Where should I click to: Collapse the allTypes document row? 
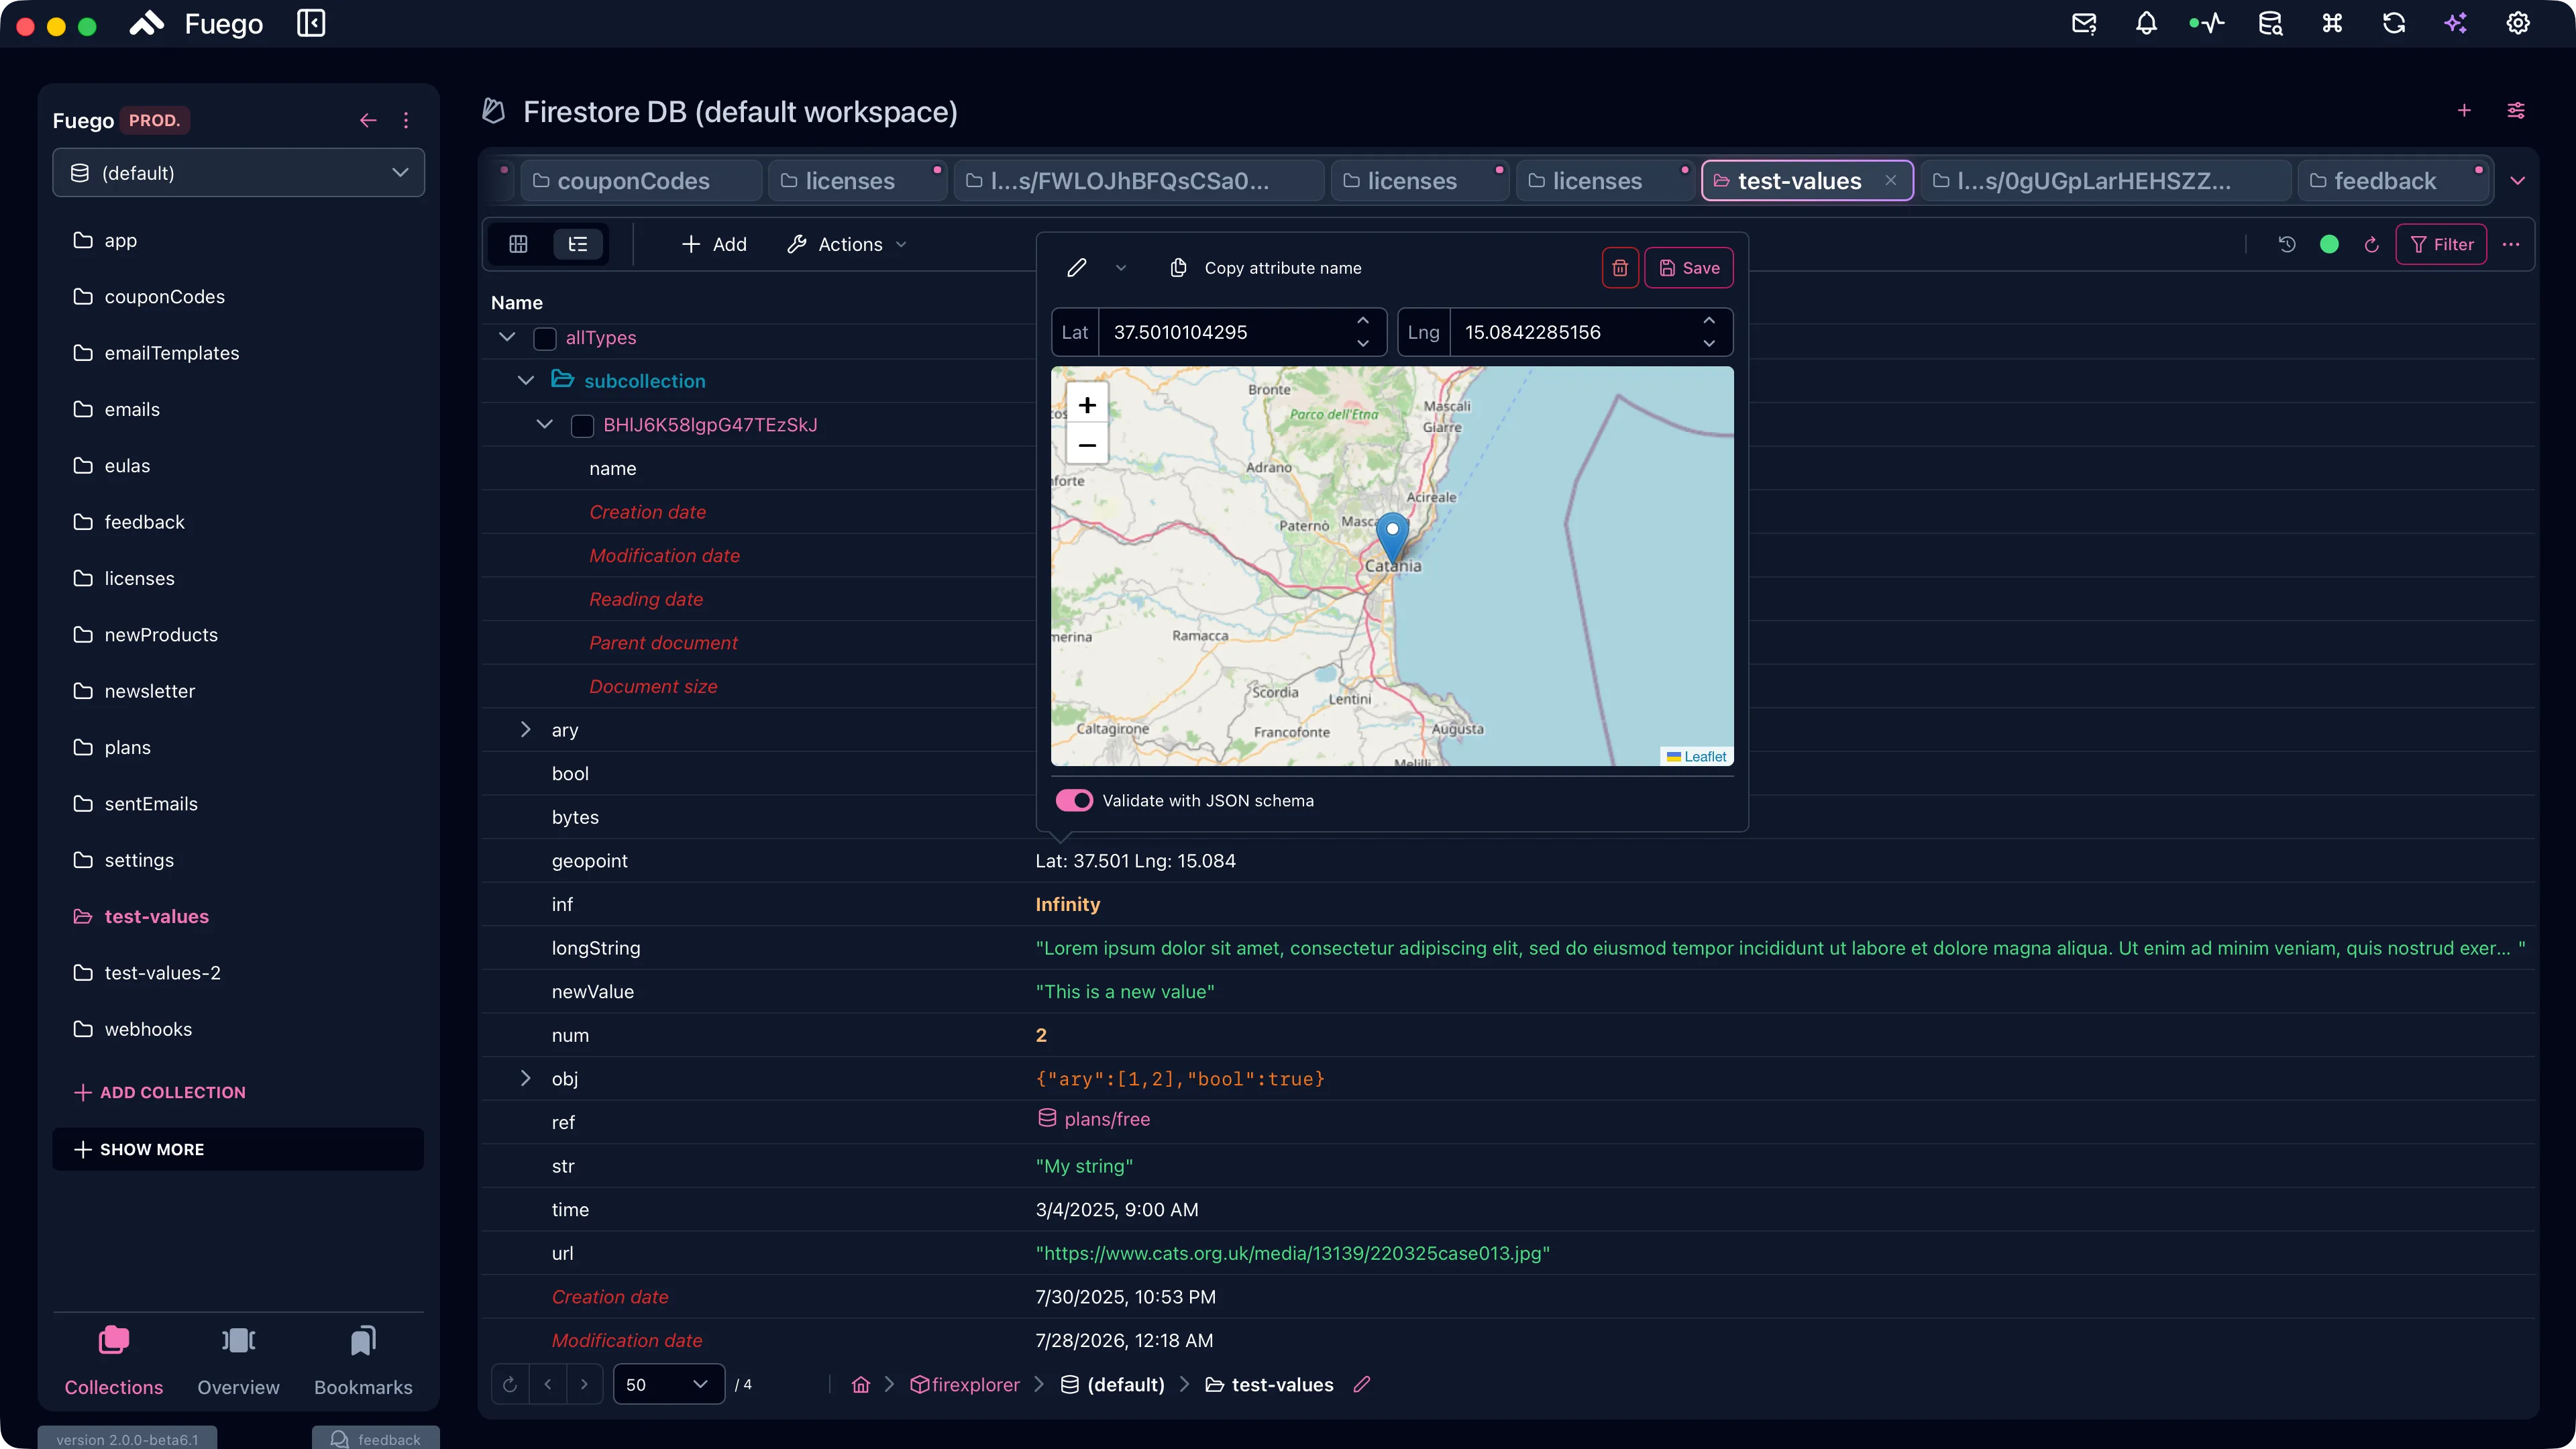[507, 337]
